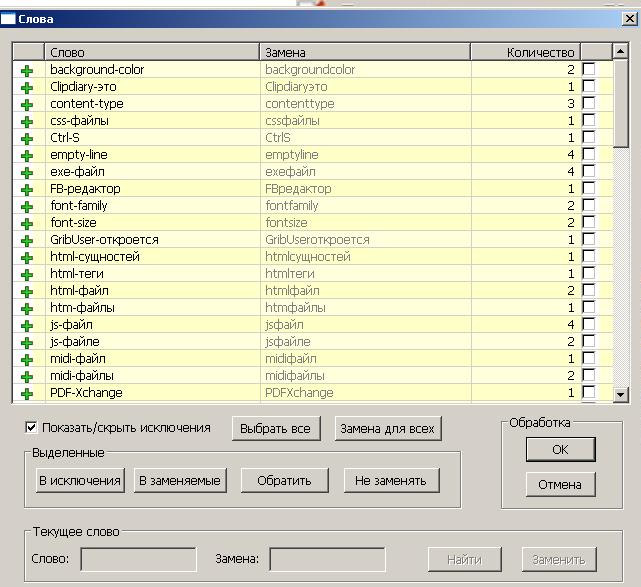Image resolution: width=641 pixels, height=587 pixels.
Task: Click plus icon beside js-файл row
Action: coord(27,324)
